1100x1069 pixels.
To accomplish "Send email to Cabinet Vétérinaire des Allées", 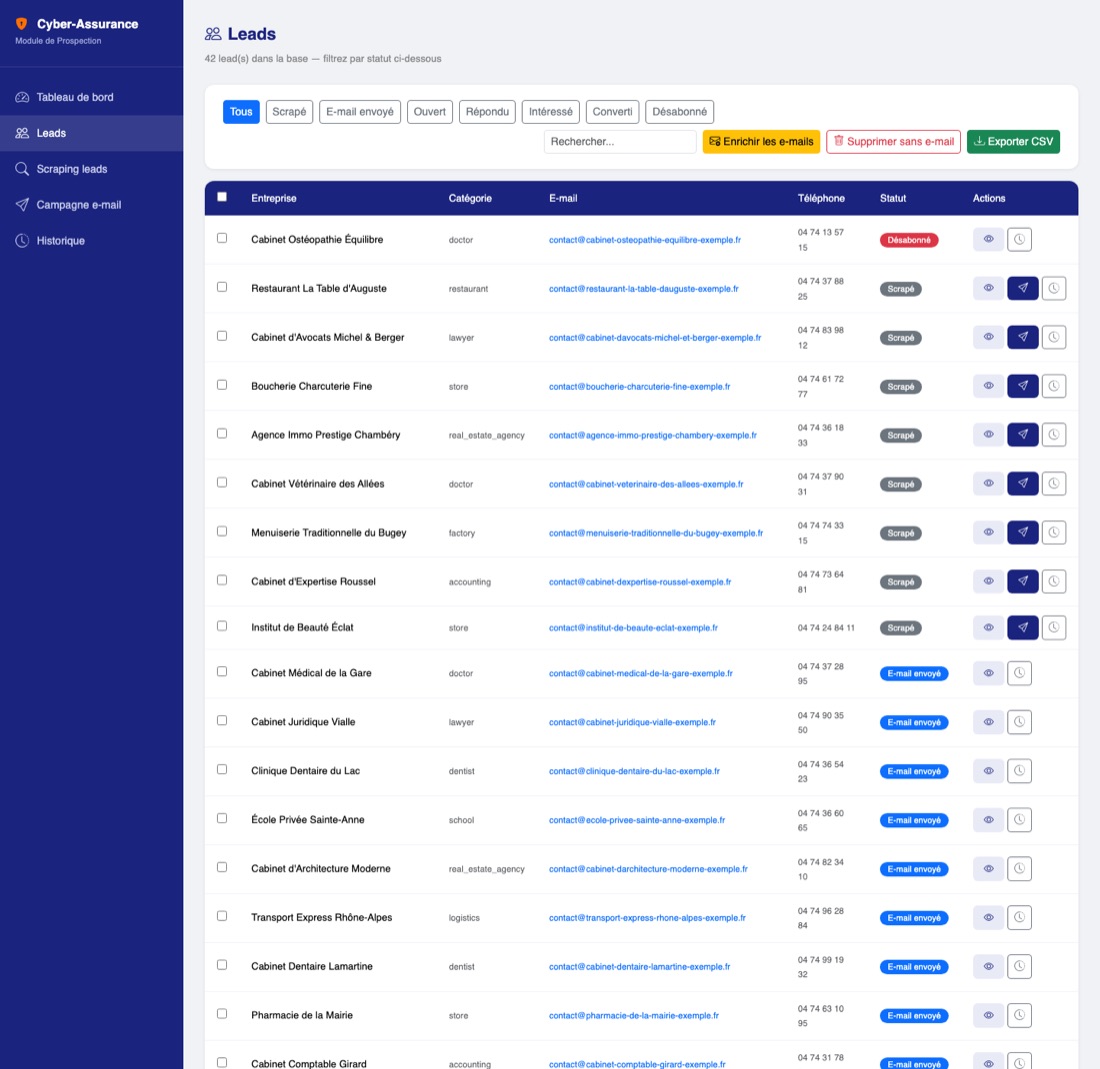I will (x=1023, y=483).
